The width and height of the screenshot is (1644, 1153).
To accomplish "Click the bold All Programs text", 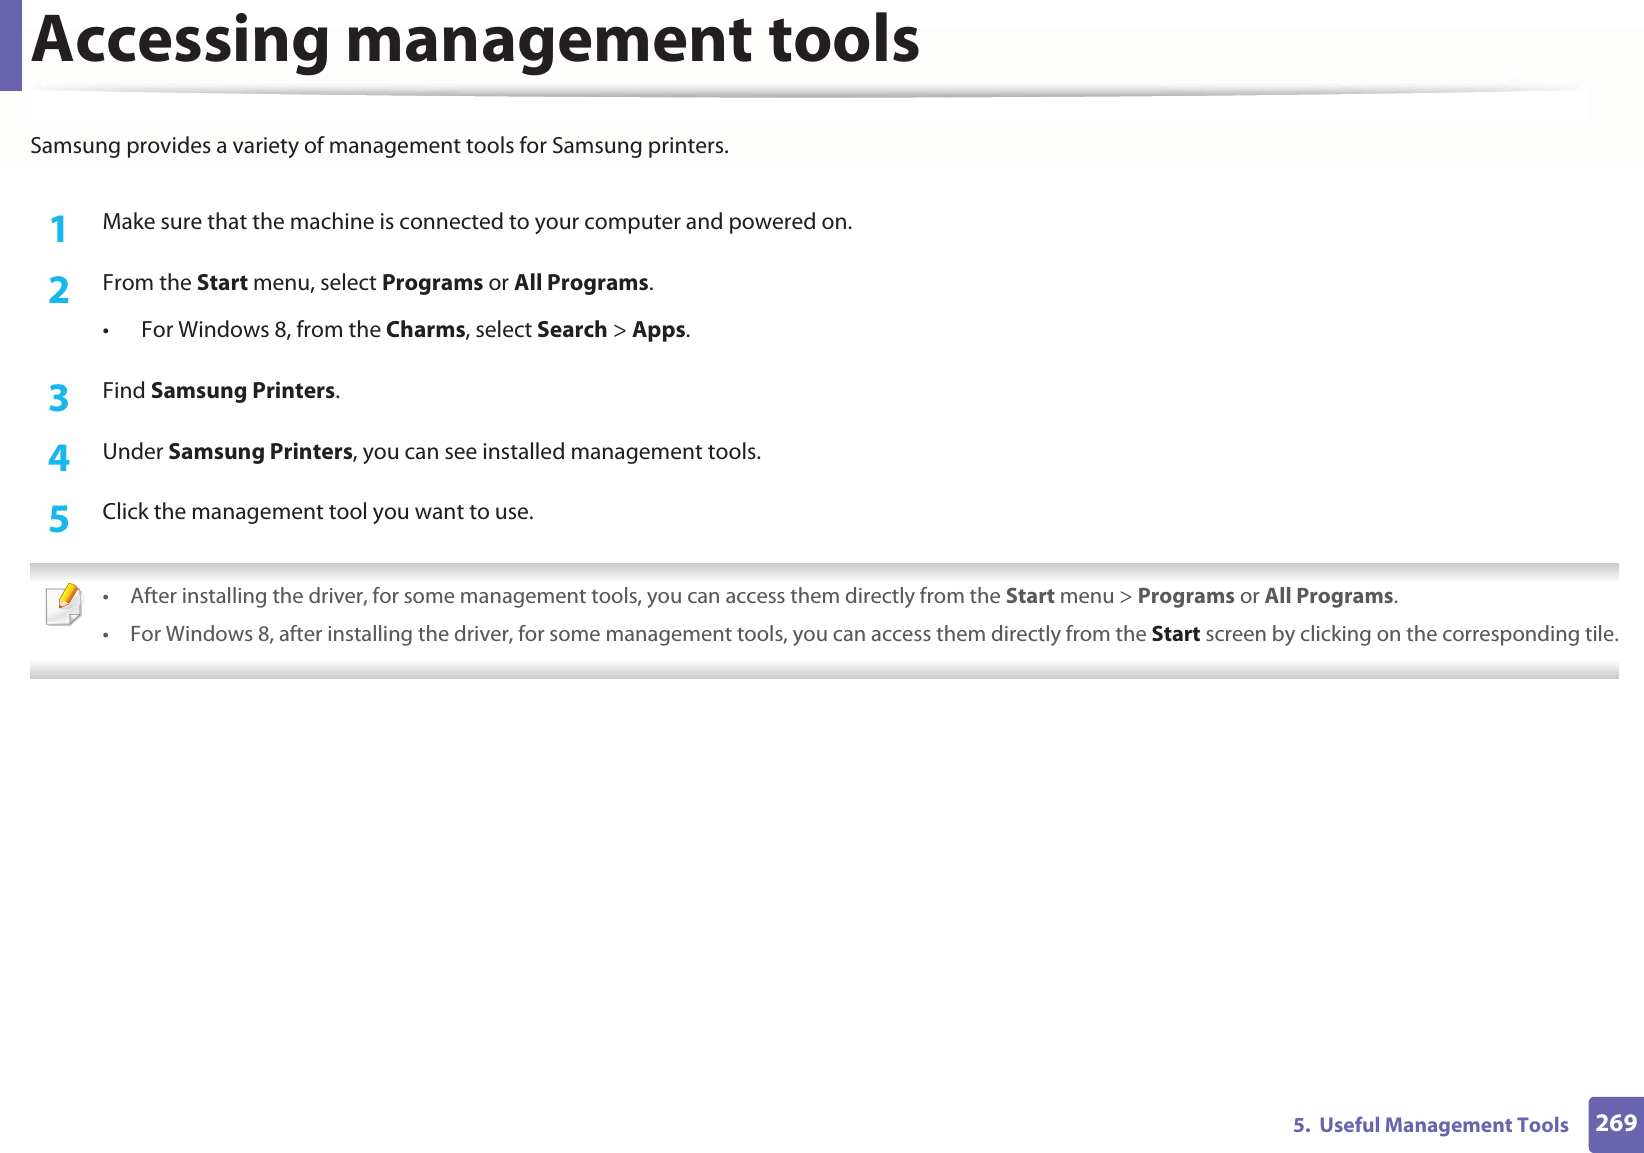I will click(x=581, y=282).
